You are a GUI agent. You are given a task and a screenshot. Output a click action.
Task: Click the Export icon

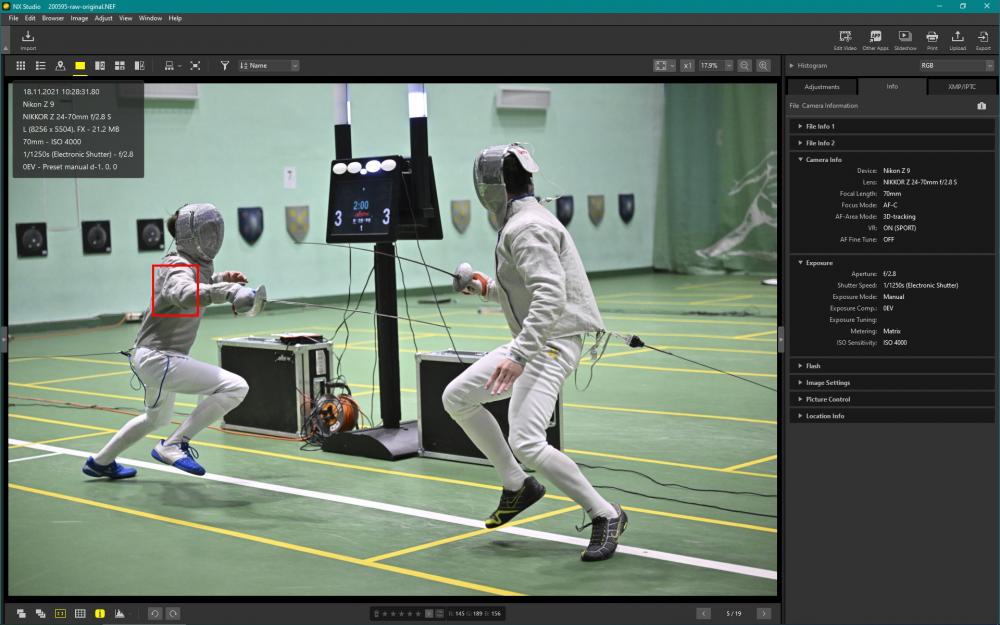983,40
